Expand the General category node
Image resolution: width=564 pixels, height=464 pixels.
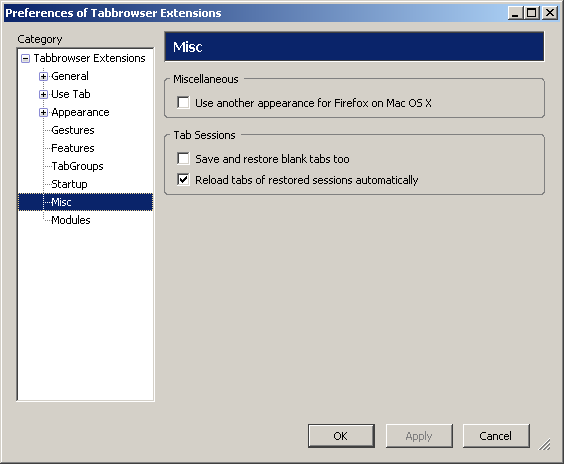[44, 76]
